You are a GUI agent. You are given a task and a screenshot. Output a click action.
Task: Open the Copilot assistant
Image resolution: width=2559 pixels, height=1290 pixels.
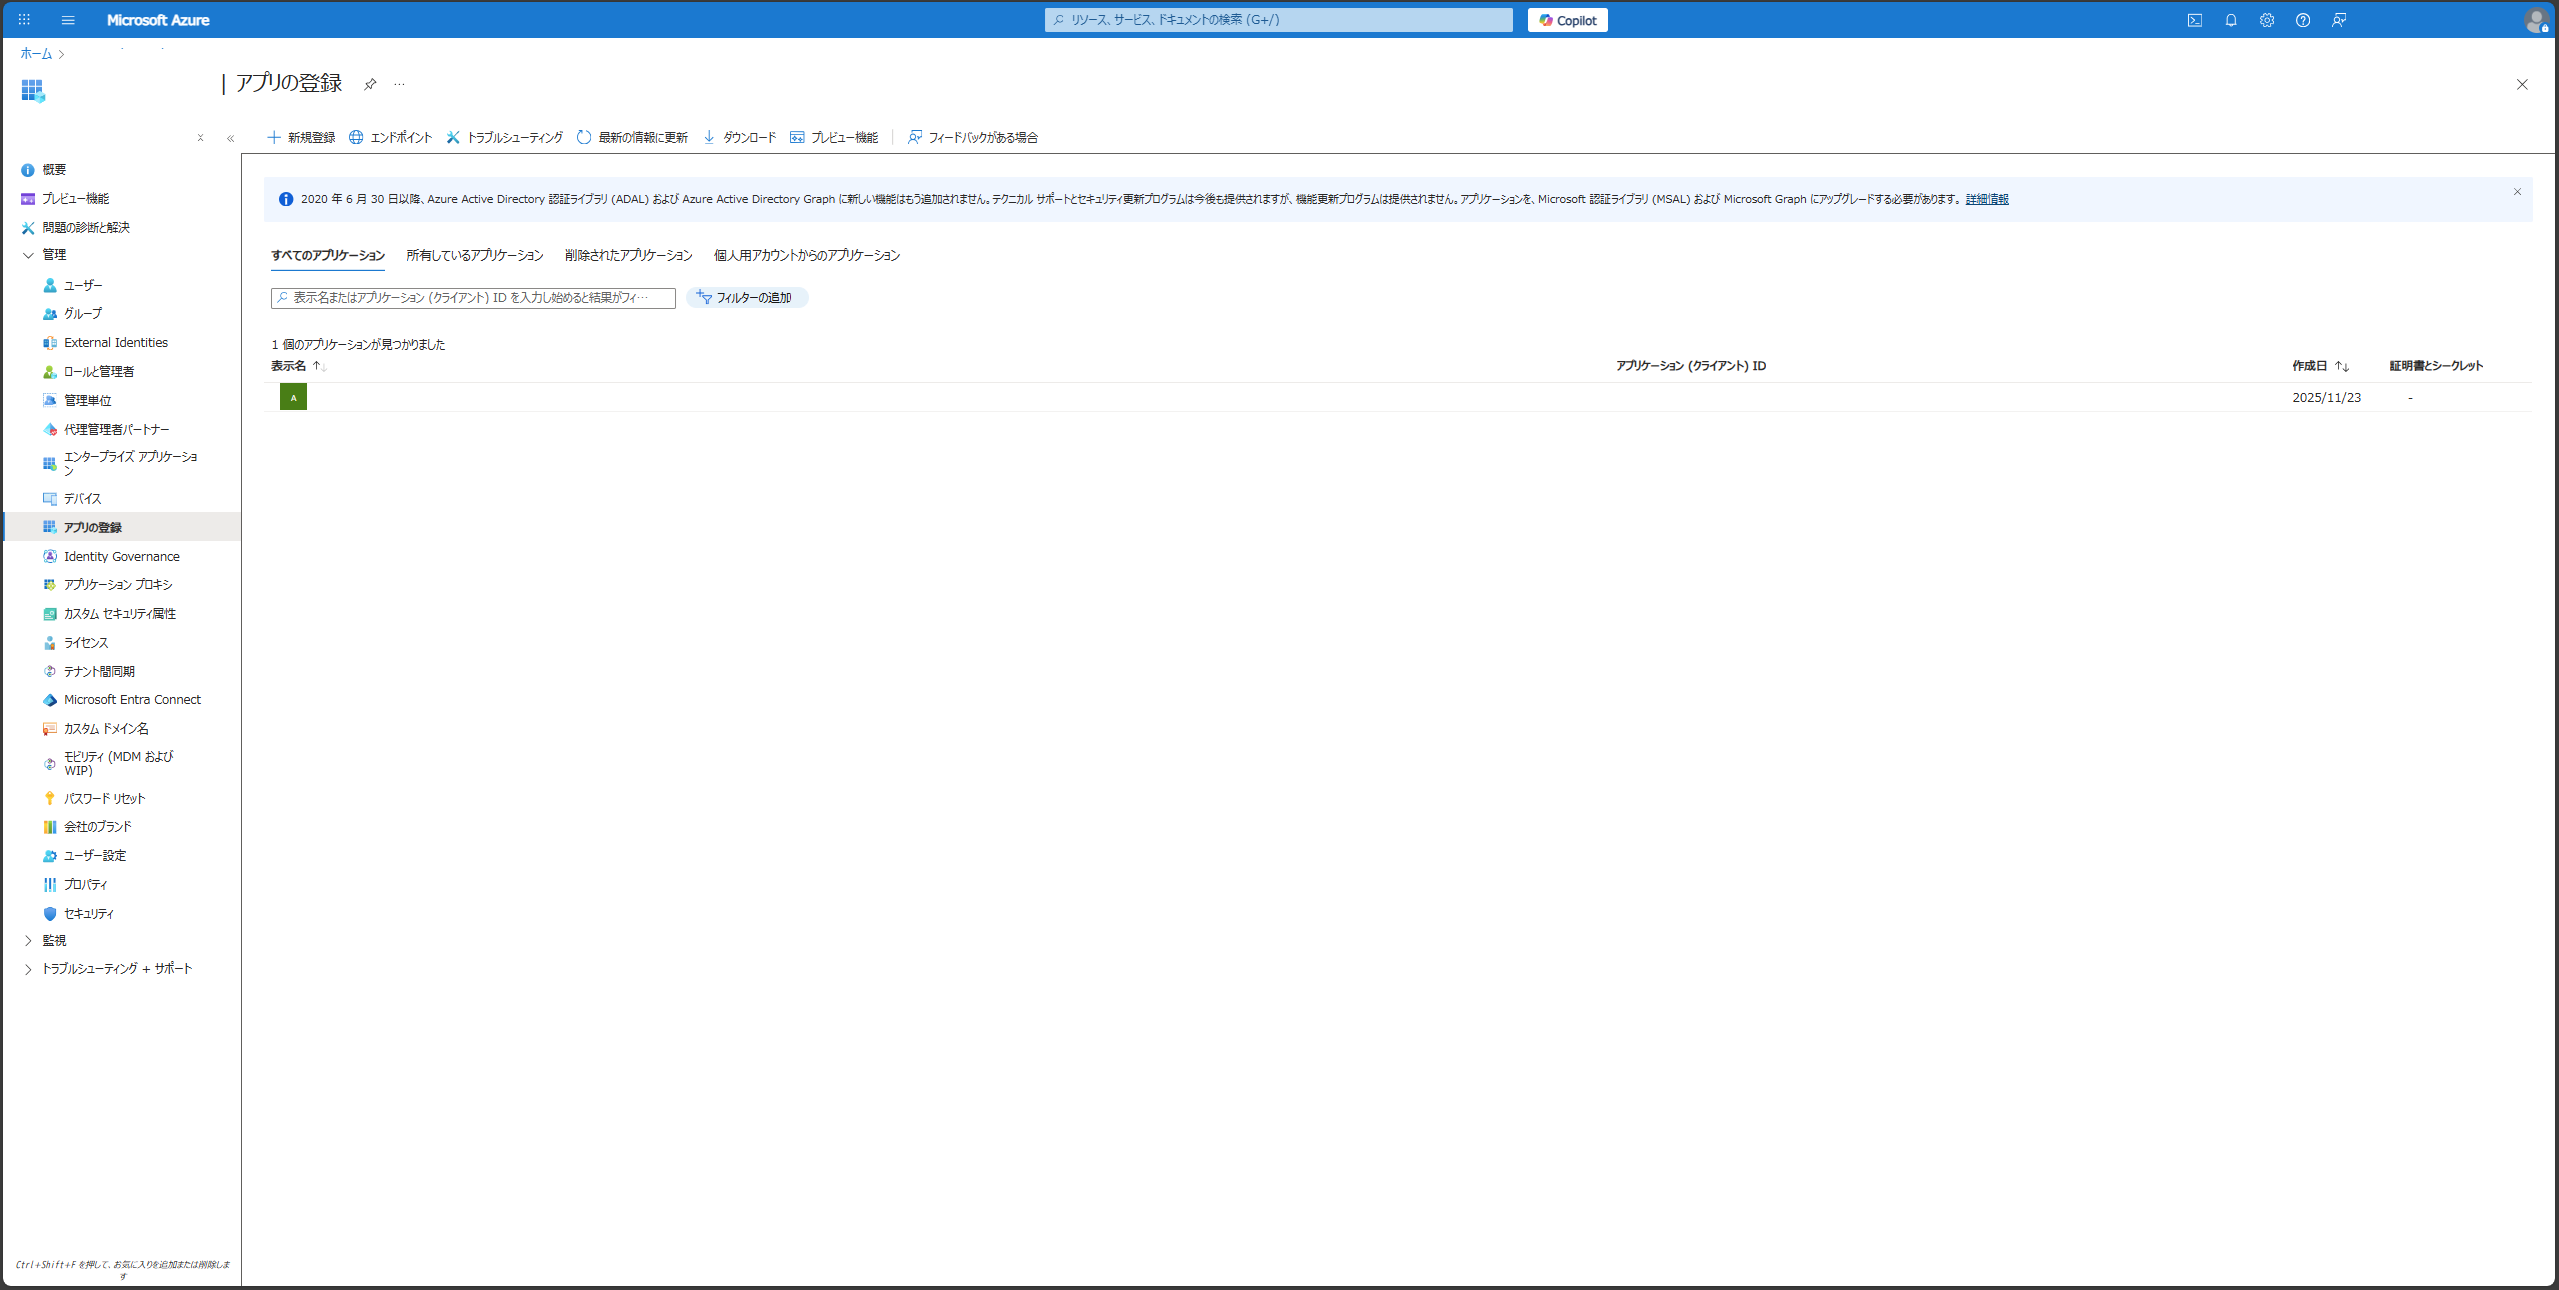[1566, 20]
